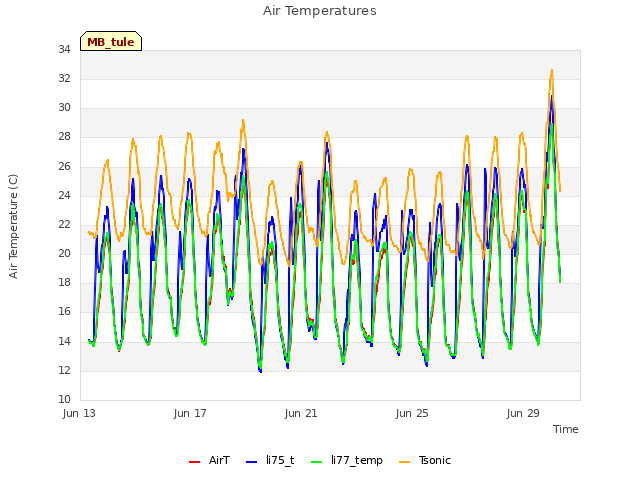The width and height of the screenshot is (640, 480).
Task: Click the 30 y-axis tick label
Action: [x=64, y=108]
